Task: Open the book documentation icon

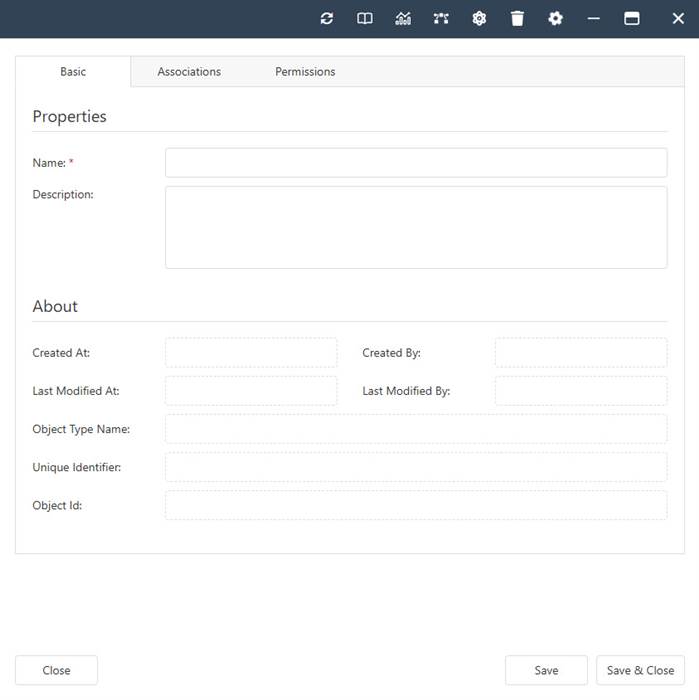Action: pos(365,18)
